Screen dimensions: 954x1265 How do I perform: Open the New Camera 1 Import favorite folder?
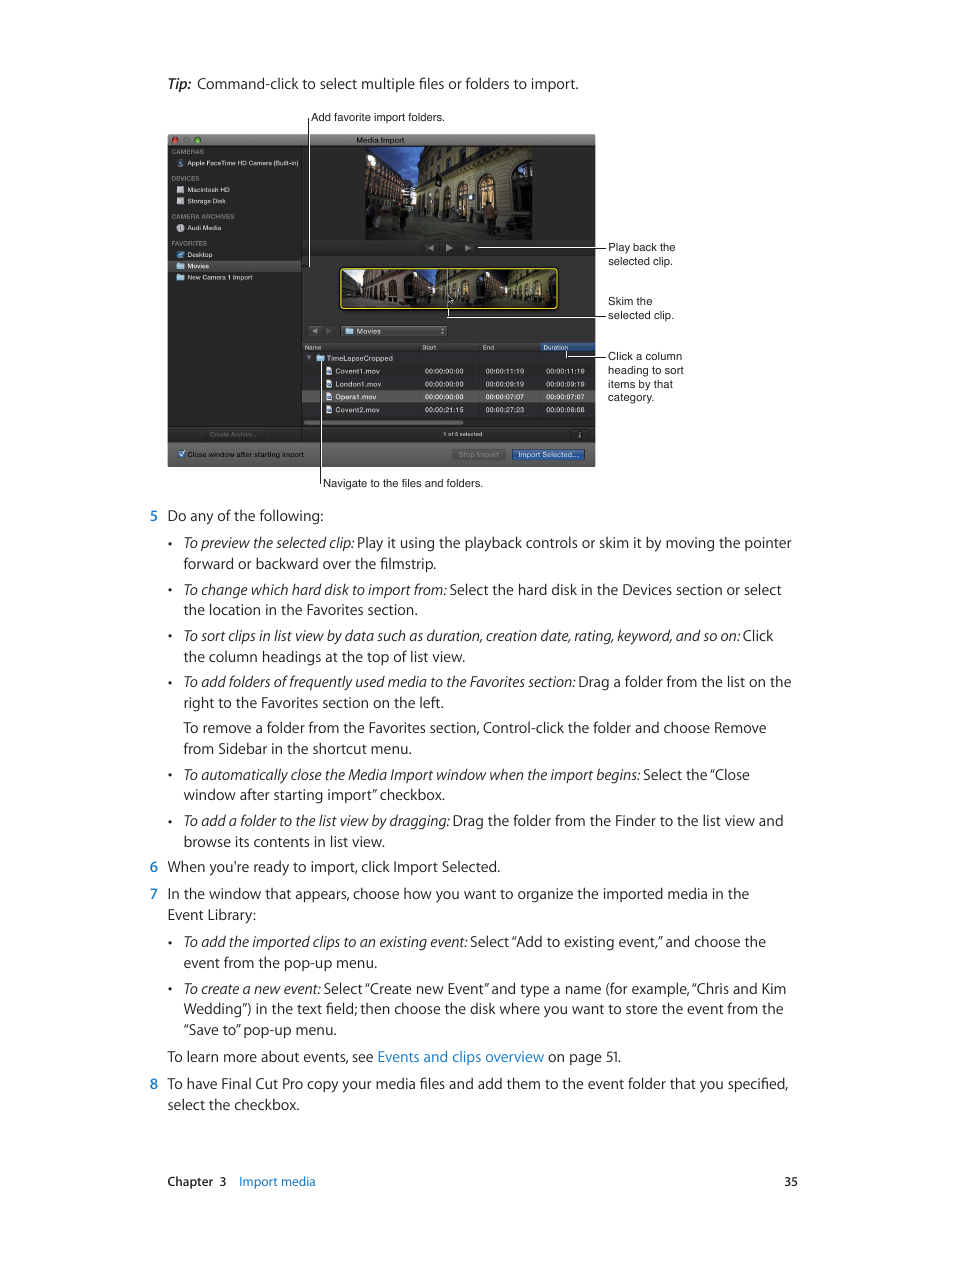(220, 277)
